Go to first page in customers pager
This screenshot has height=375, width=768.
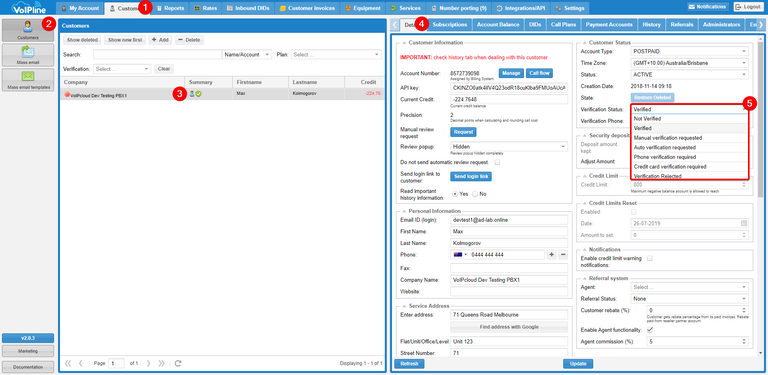68,363
